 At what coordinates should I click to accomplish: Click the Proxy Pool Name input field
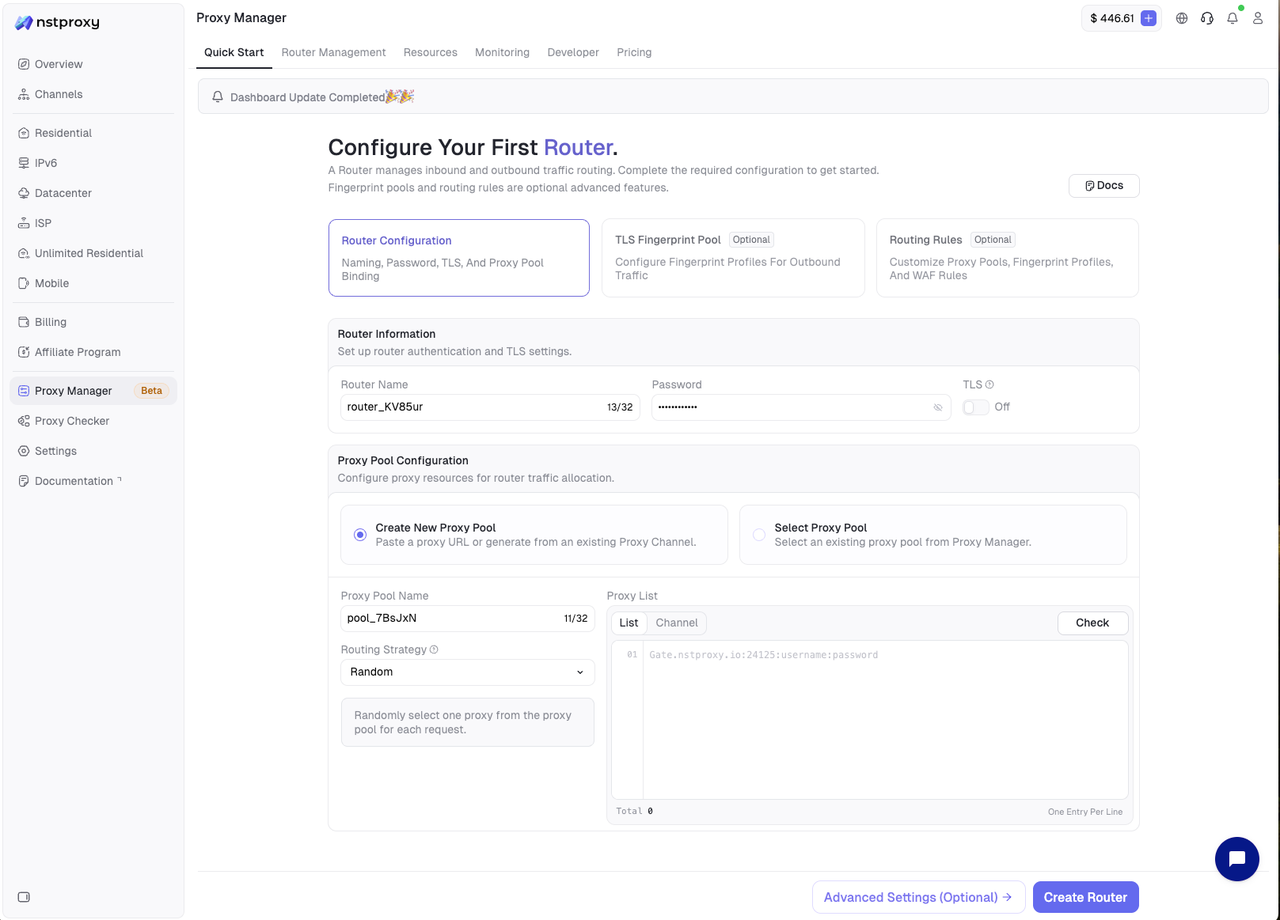pyautogui.click(x=467, y=618)
